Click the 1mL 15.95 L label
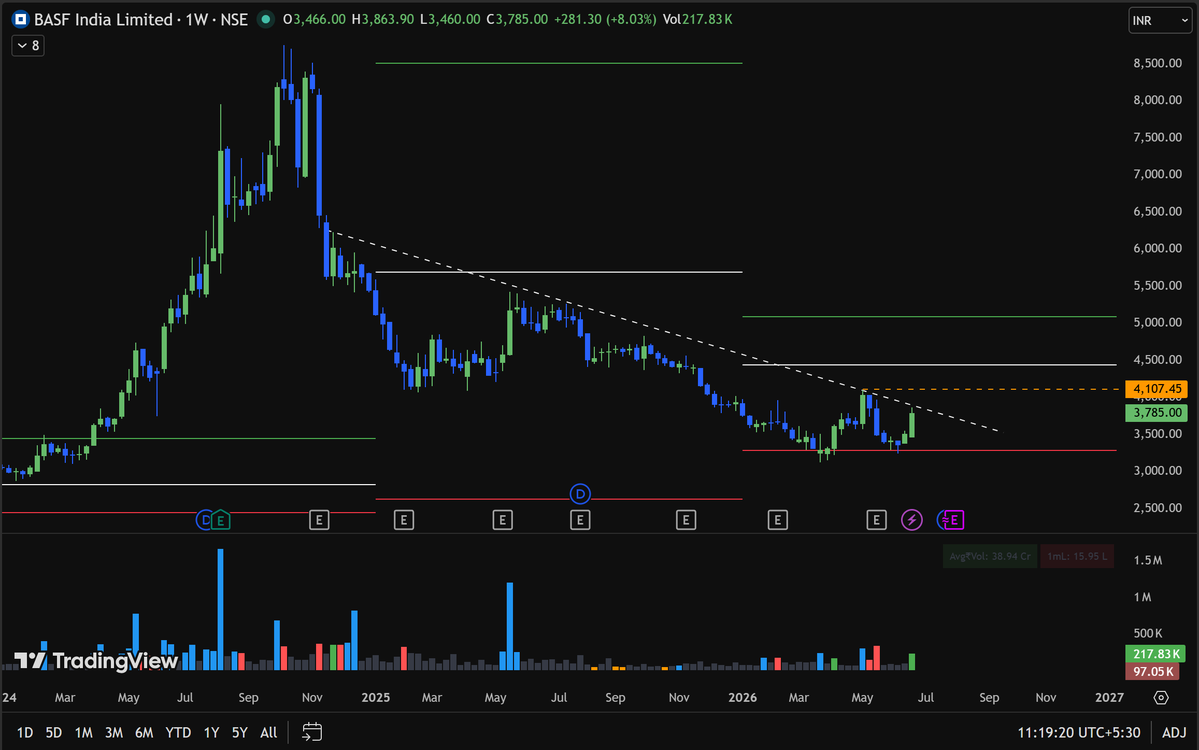 pyautogui.click(x=1077, y=556)
